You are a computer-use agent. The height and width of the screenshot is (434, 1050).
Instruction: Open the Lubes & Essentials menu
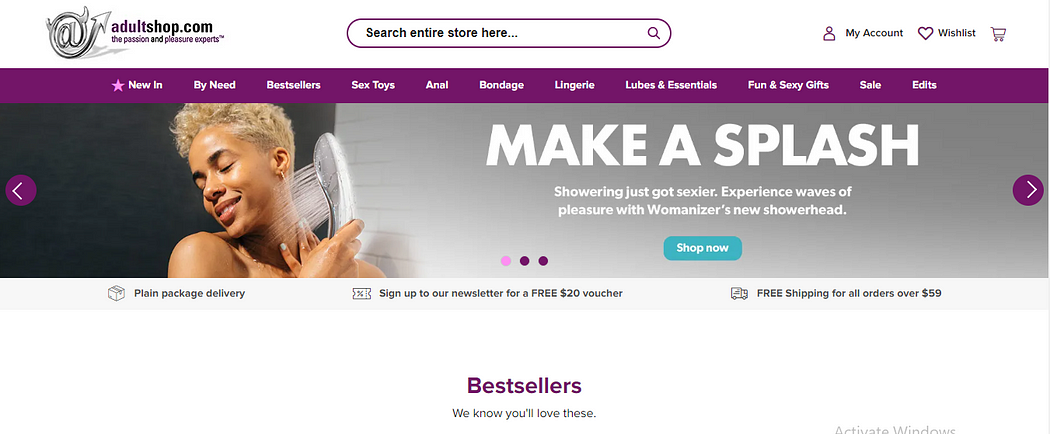[671, 85]
